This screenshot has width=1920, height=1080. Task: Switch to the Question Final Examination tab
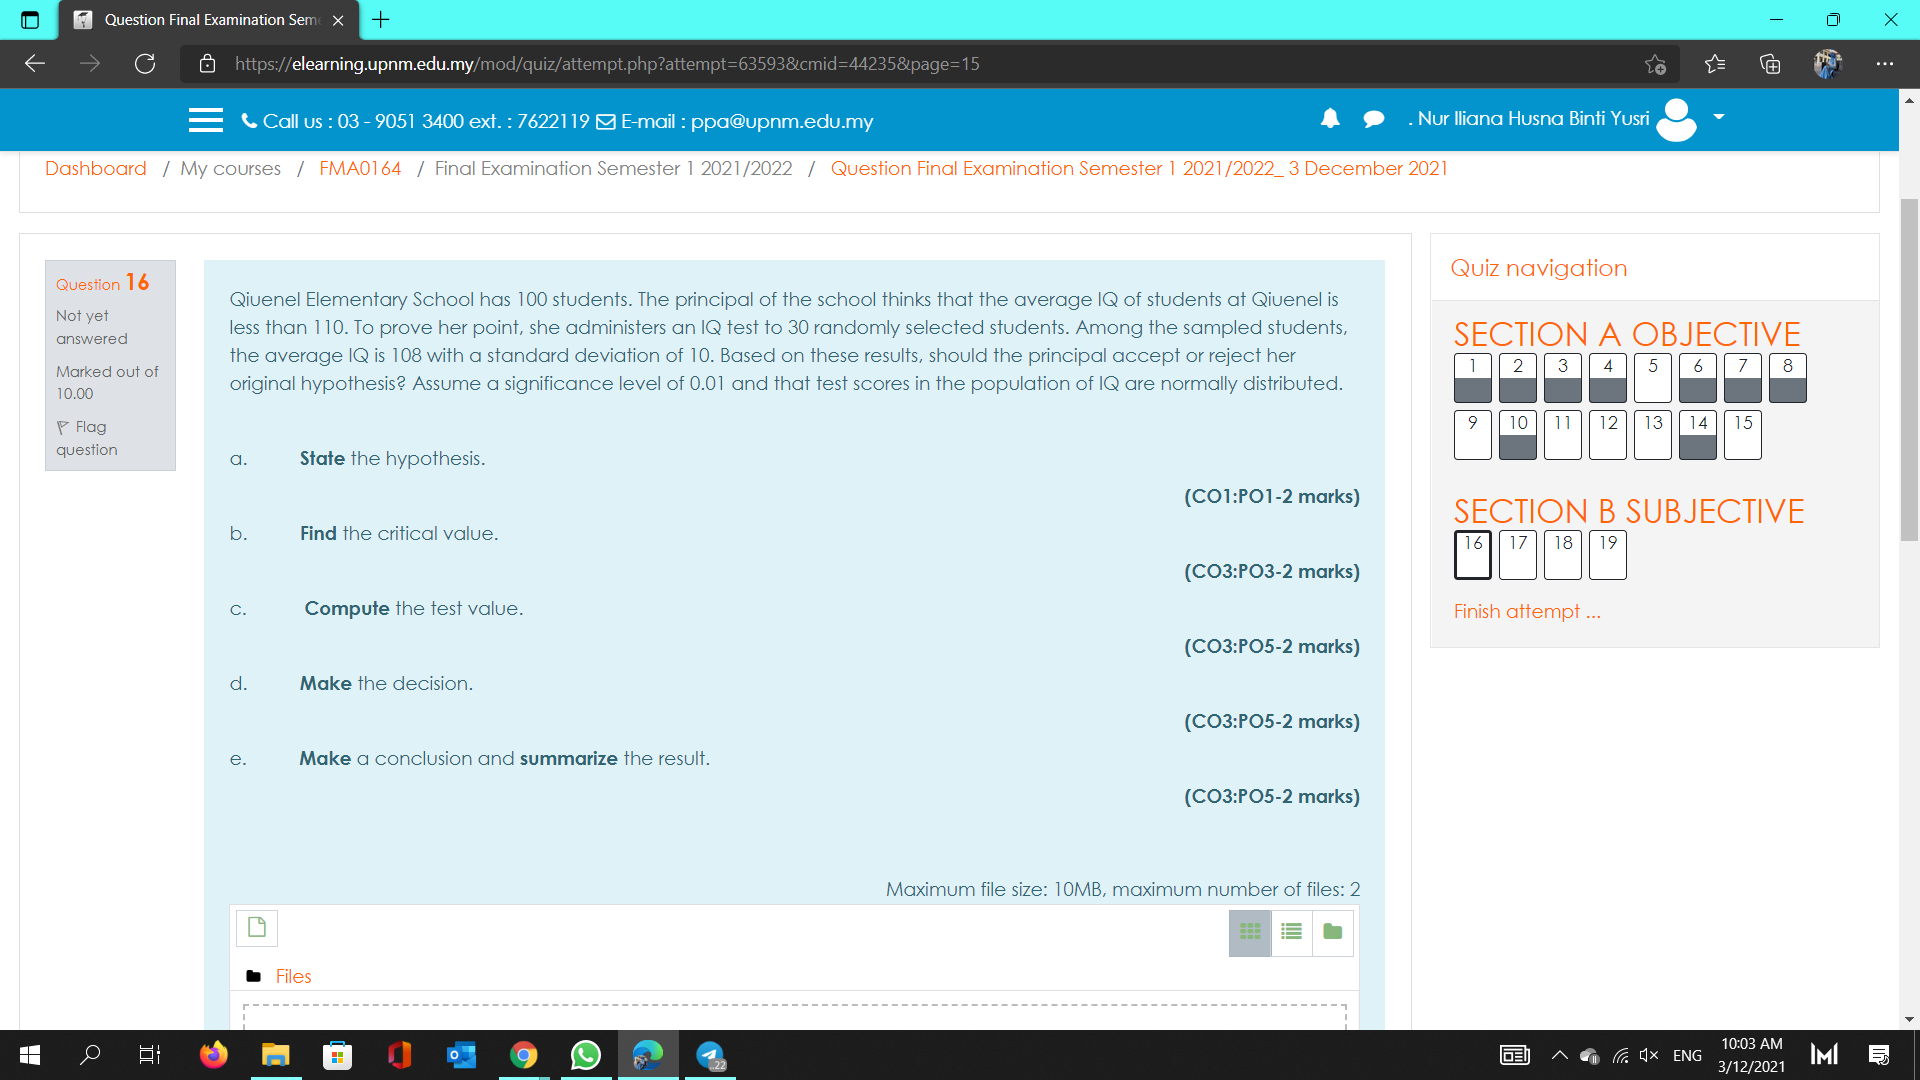pos(200,20)
